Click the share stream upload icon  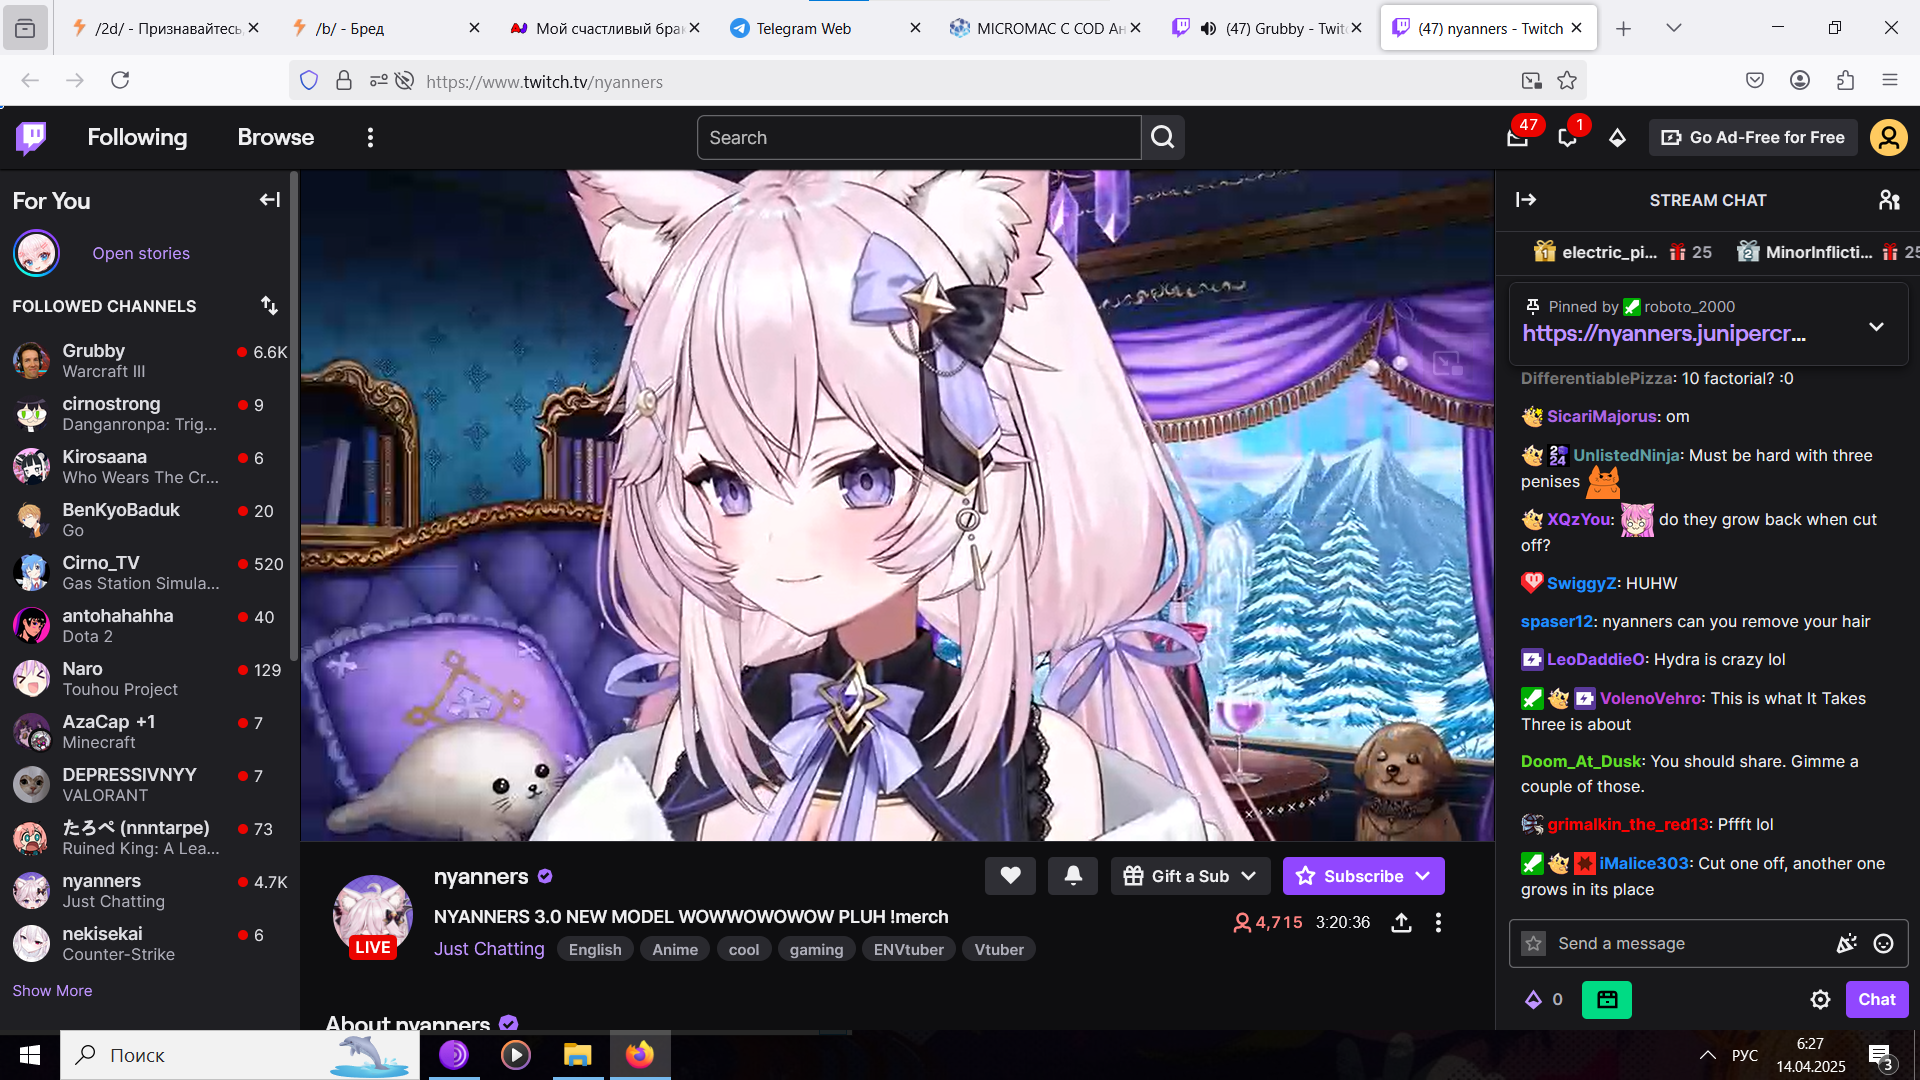(x=1401, y=923)
